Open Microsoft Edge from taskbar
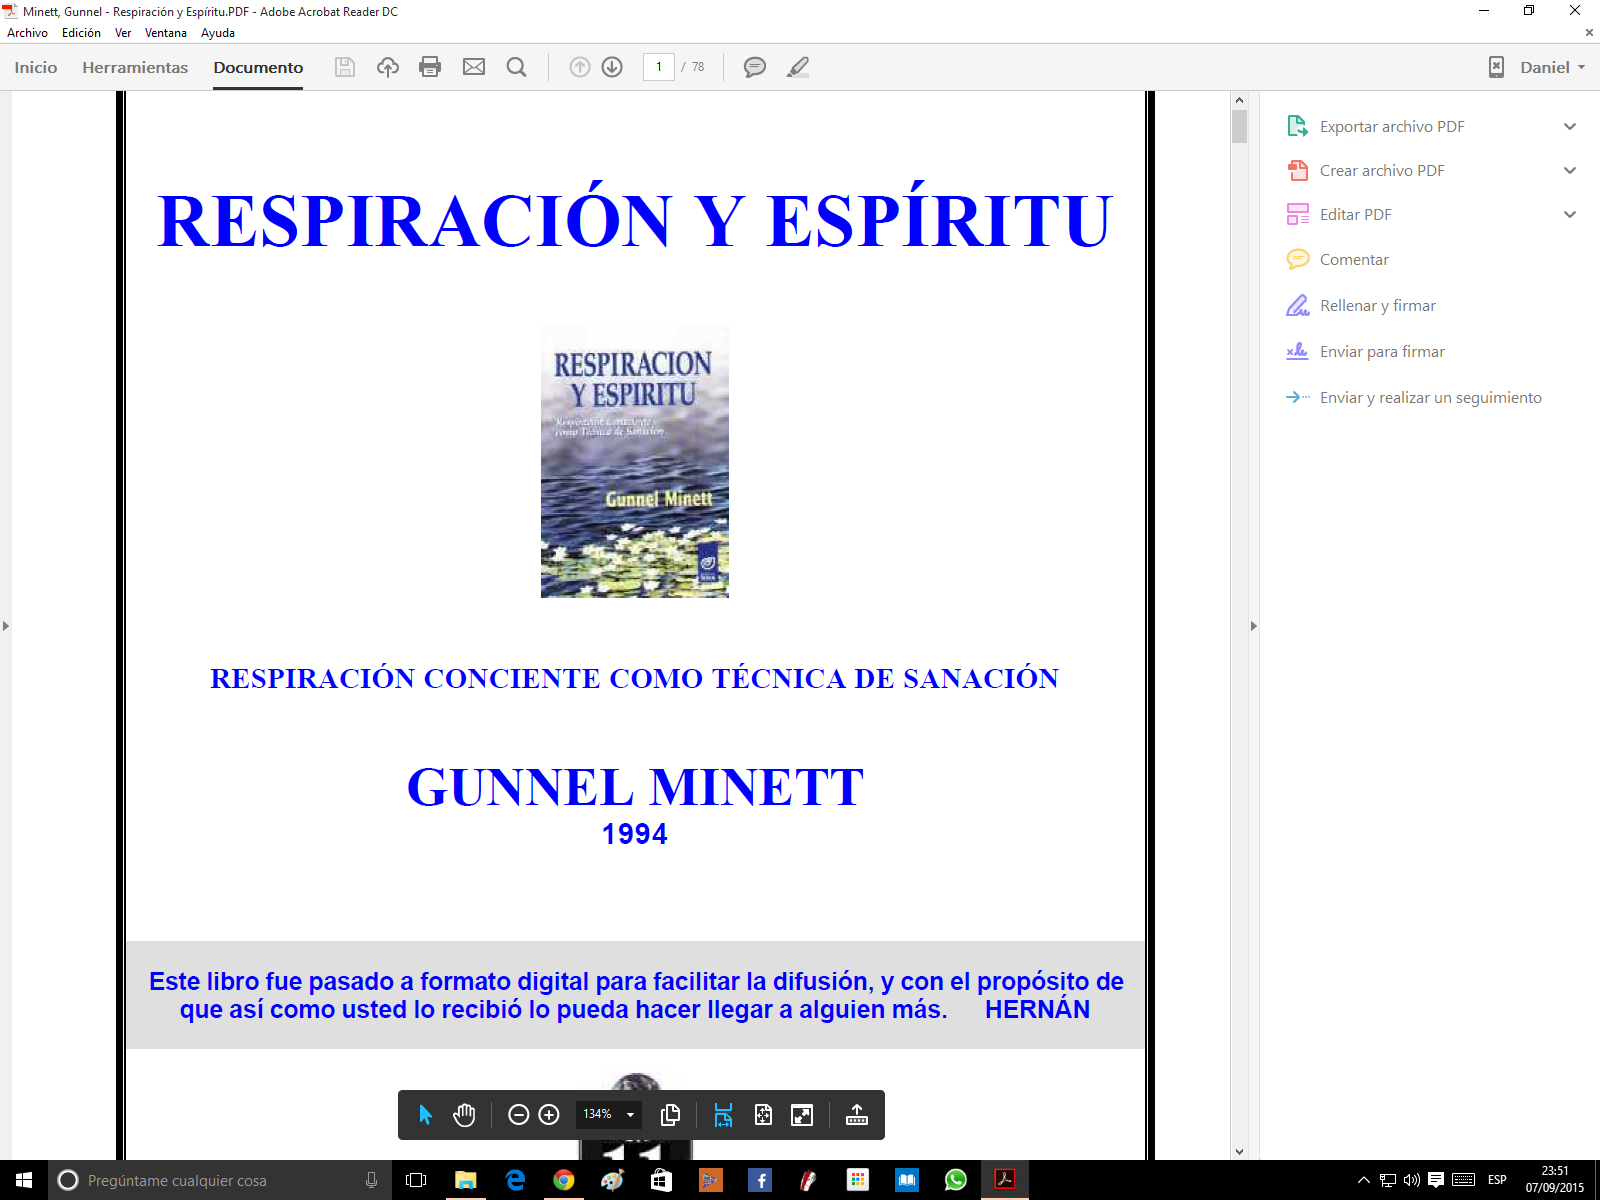Screen dimensions: 1600x1200 click(515, 1180)
